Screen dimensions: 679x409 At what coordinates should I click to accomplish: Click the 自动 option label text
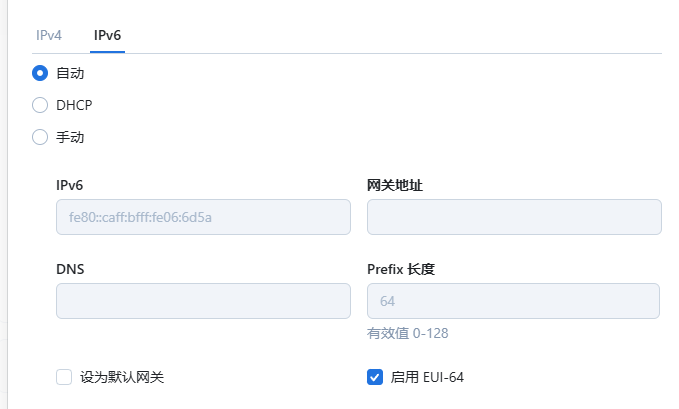(x=70, y=73)
